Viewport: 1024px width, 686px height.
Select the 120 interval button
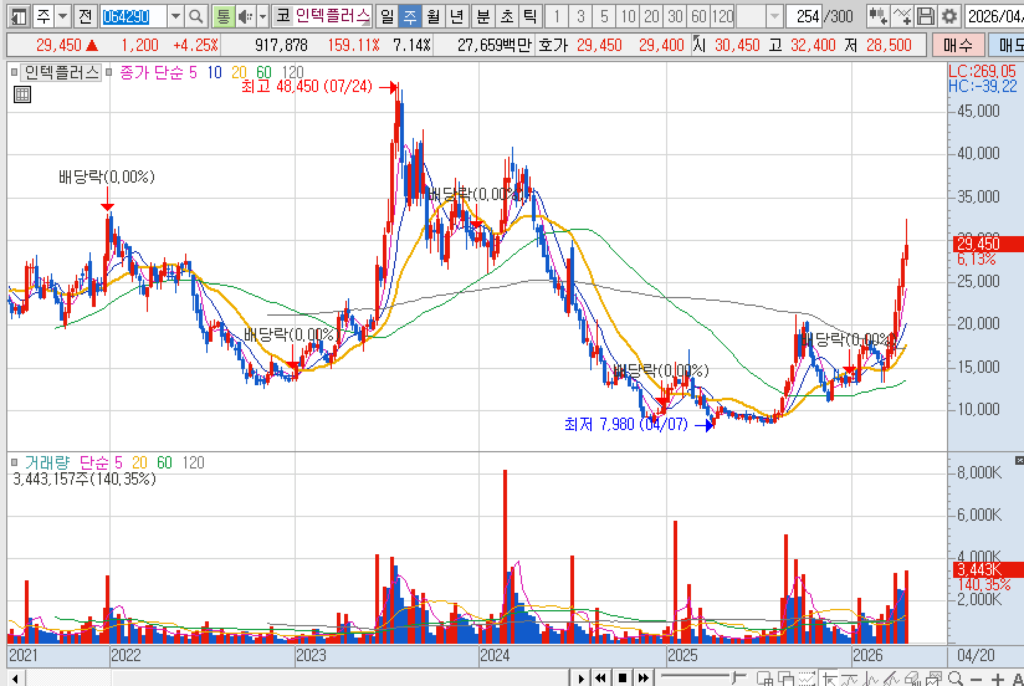pos(722,16)
